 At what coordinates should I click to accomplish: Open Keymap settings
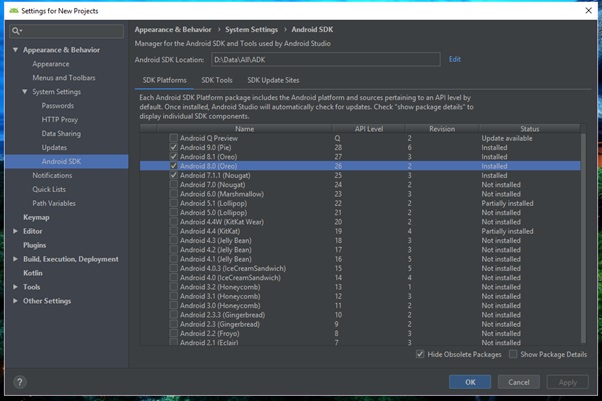[x=36, y=217]
